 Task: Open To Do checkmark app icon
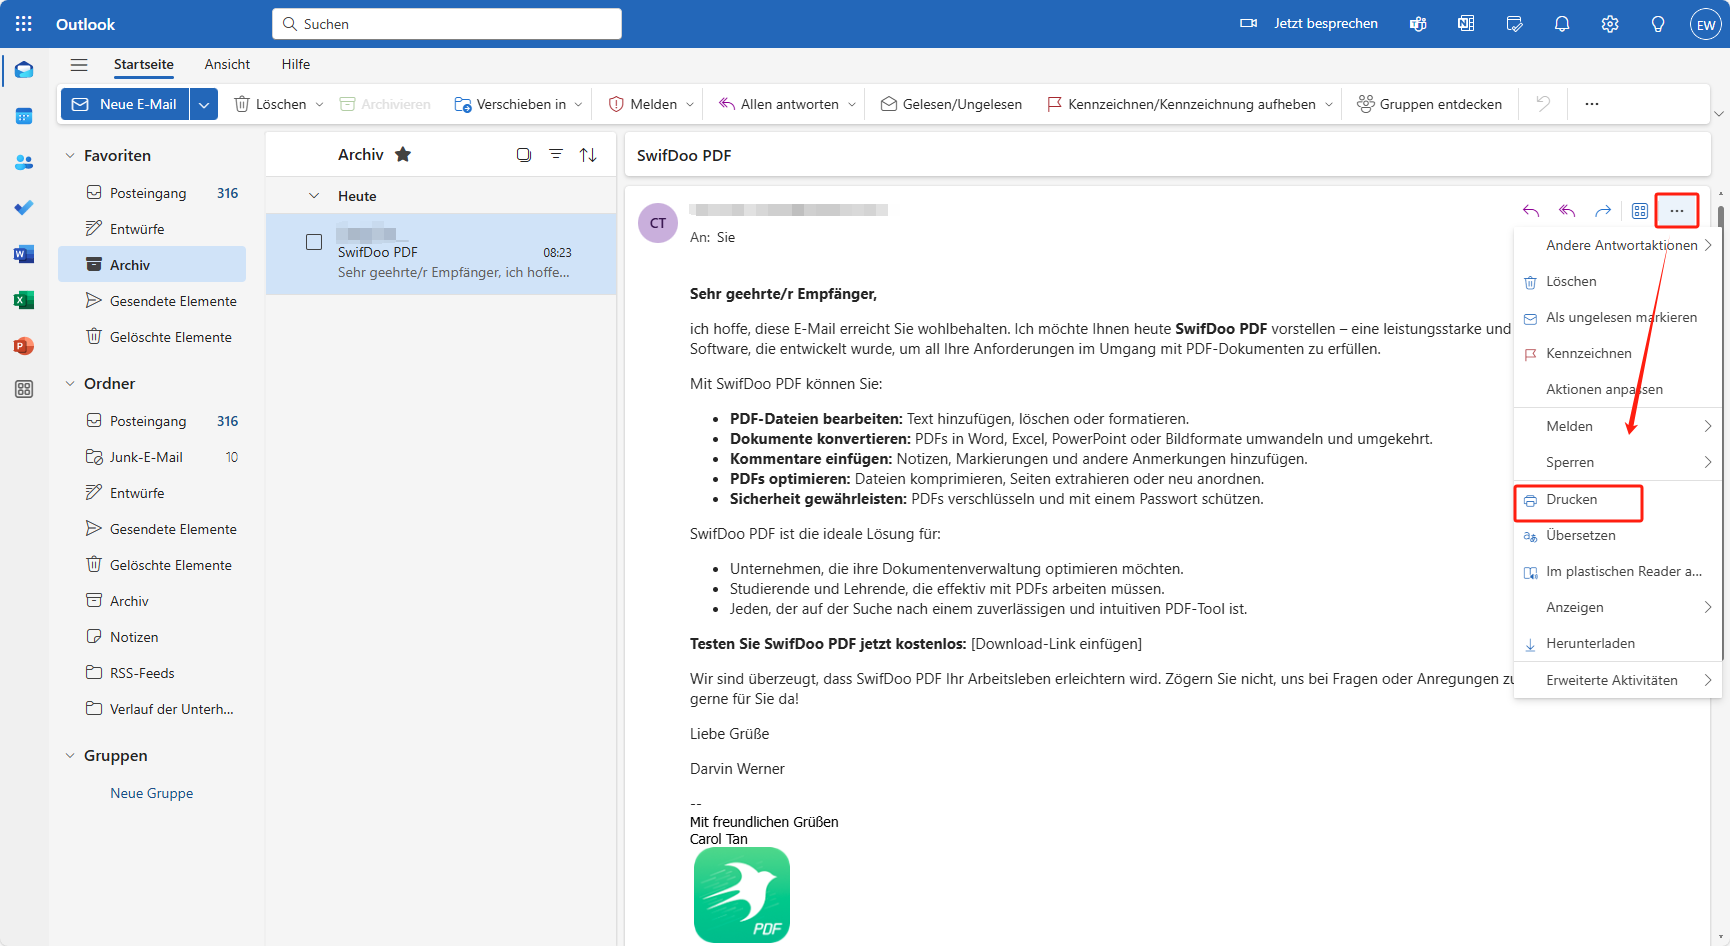(24, 208)
